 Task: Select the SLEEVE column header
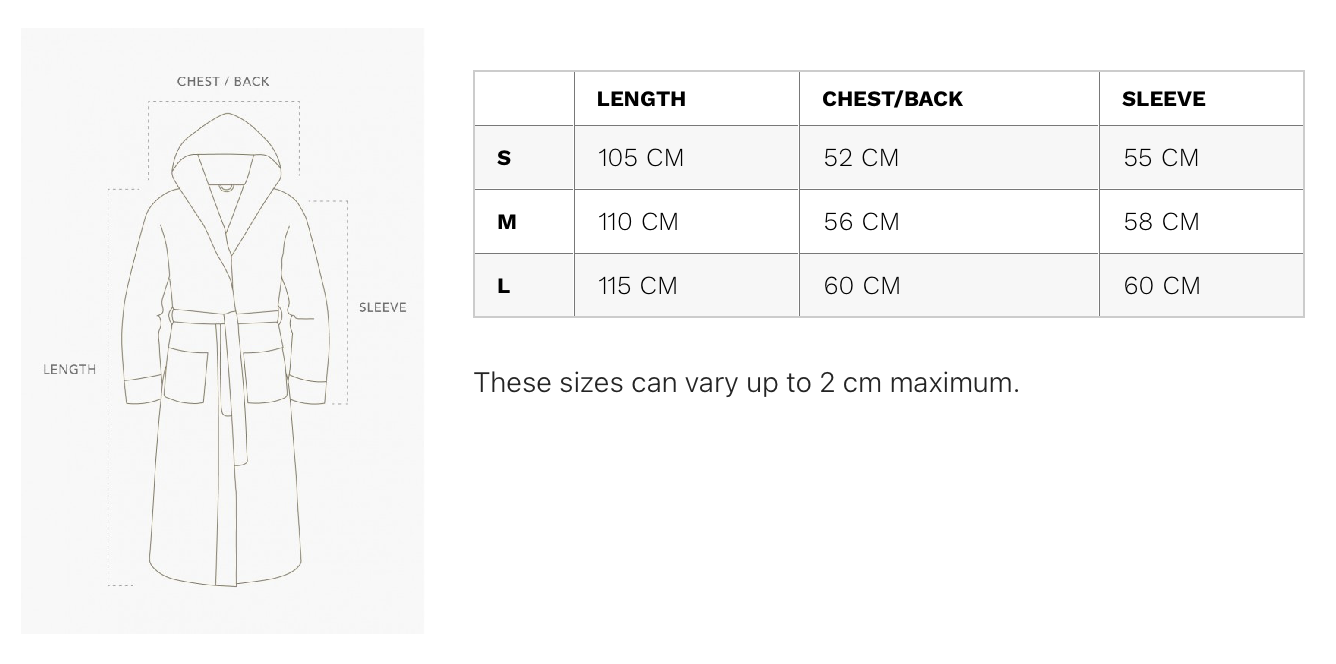click(x=1201, y=98)
